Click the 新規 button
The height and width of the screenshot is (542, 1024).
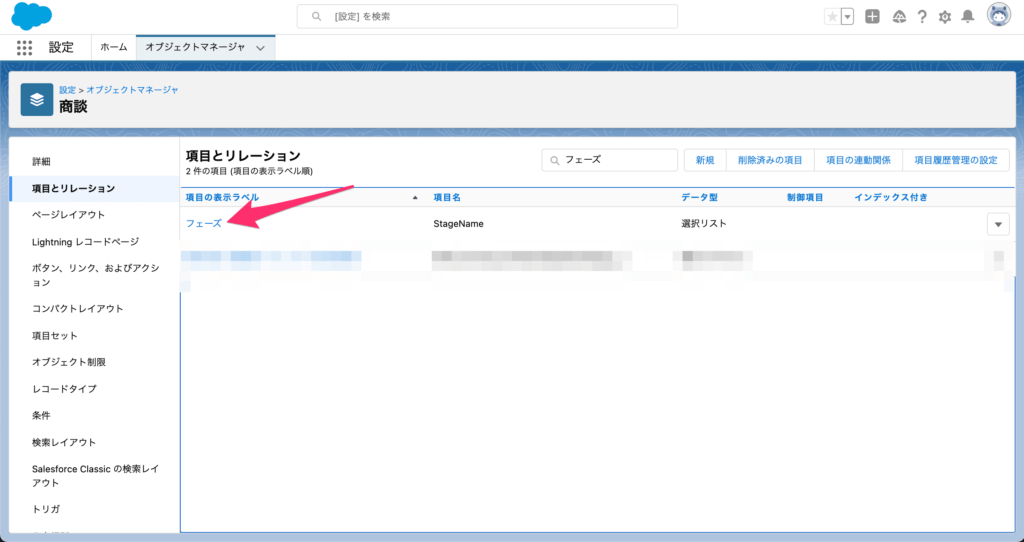pyautogui.click(x=705, y=160)
